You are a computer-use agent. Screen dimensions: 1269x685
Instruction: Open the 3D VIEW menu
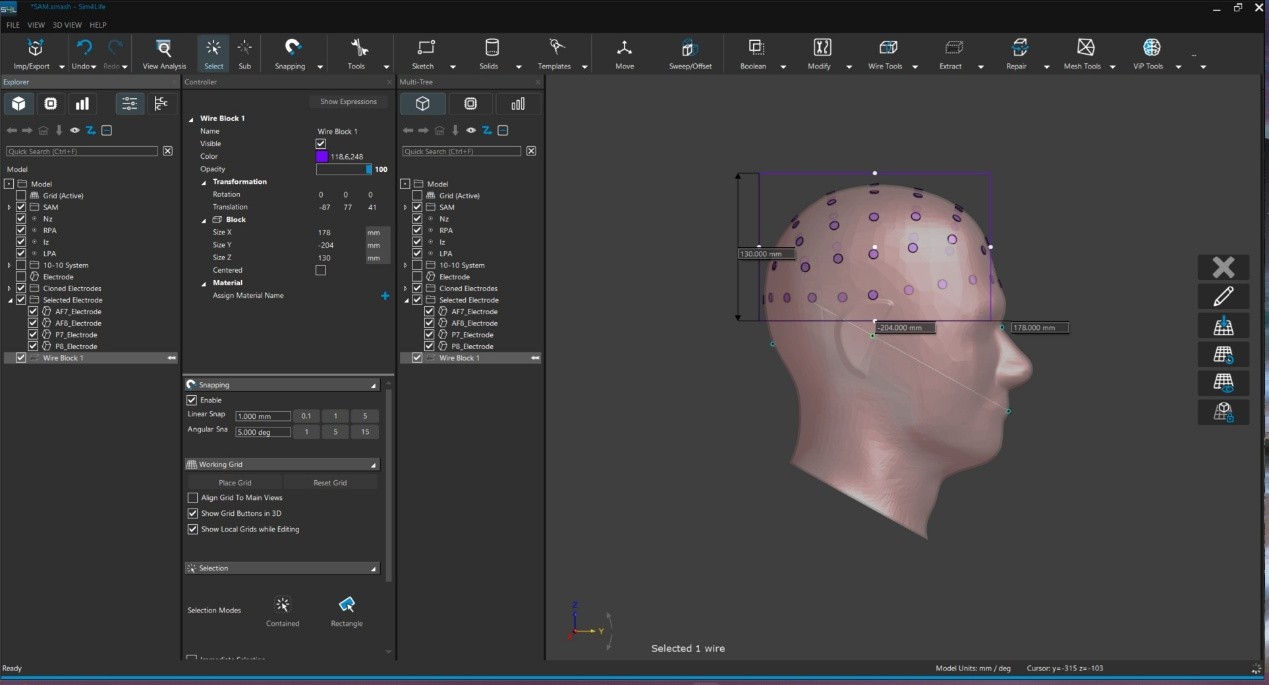(x=66, y=25)
